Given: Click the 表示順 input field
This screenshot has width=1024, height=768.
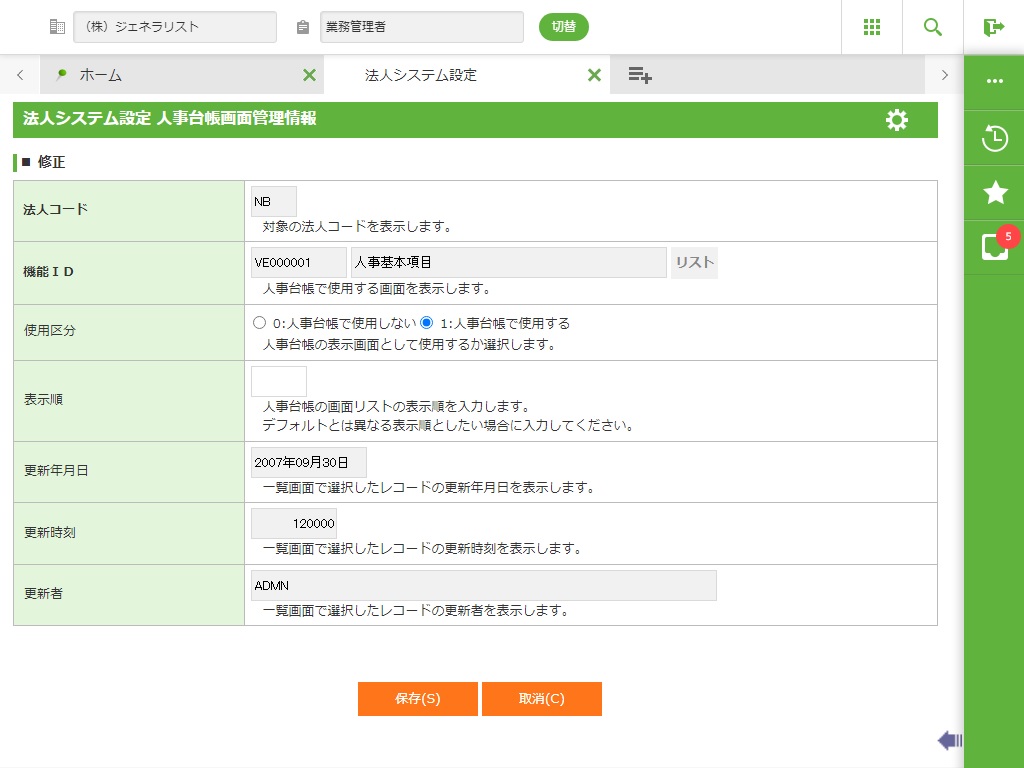Looking at the screenshot, I should 279,381.
